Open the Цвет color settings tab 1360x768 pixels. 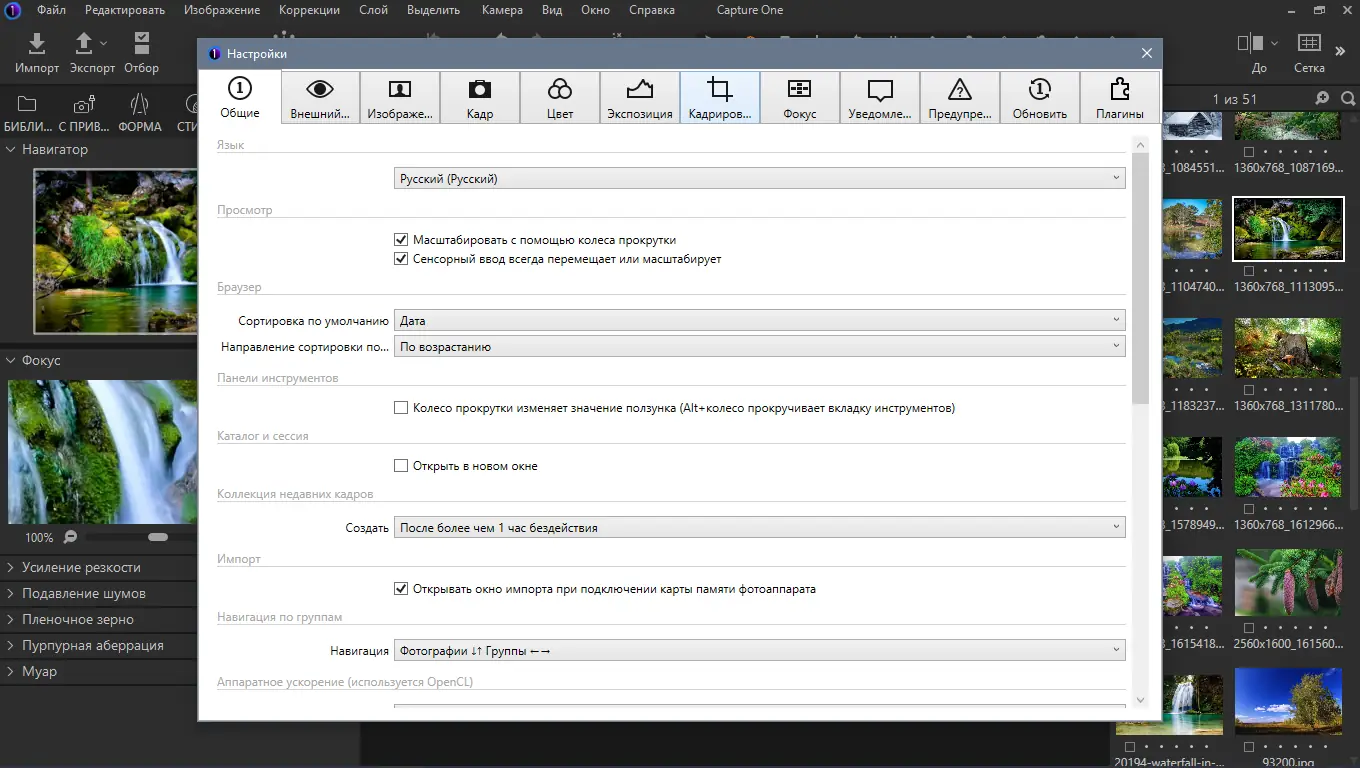pyautogui.click(x=560, y=98)
